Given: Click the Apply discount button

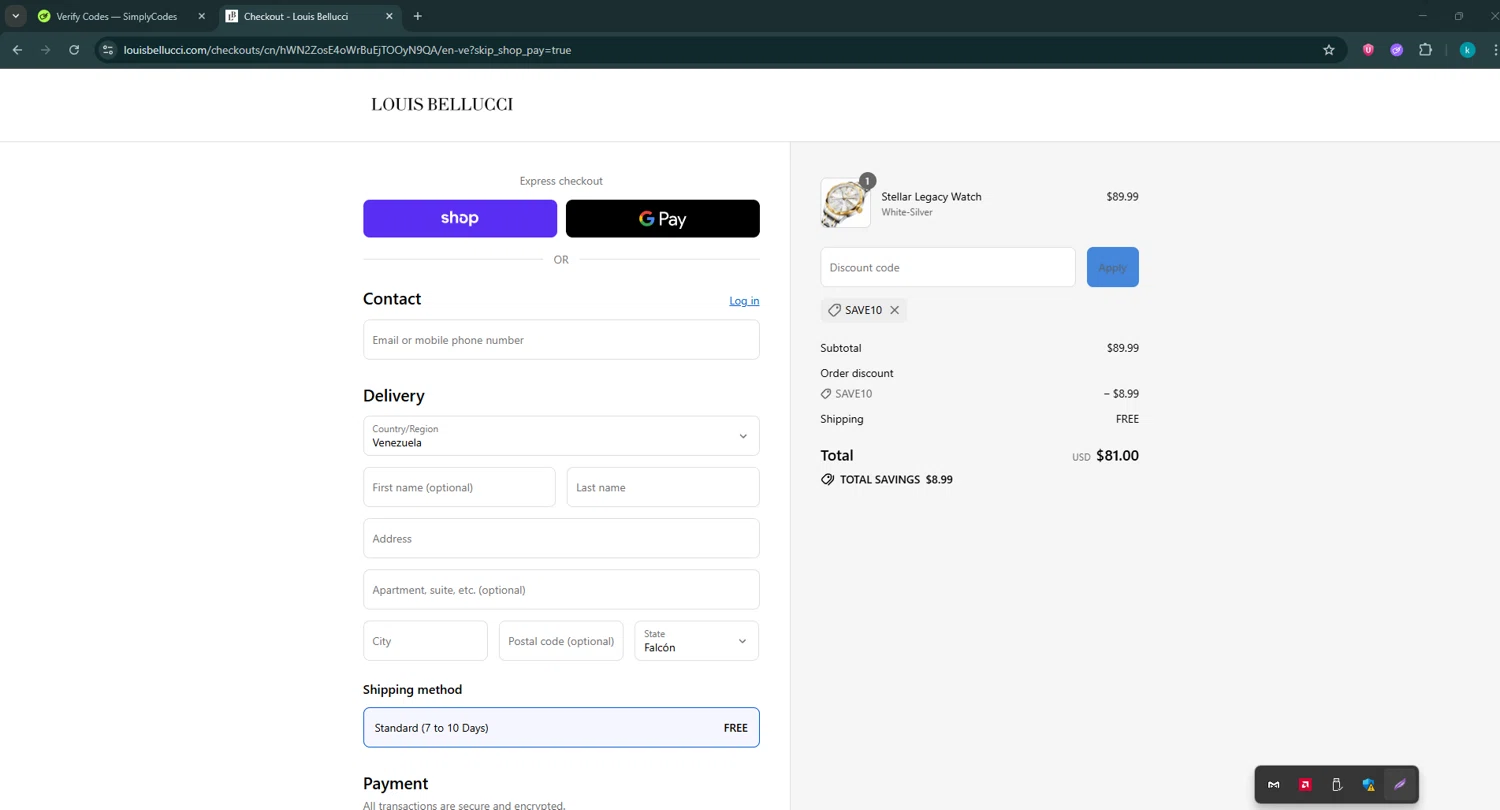Looking at the screenshot, I should pos(1112,267).
